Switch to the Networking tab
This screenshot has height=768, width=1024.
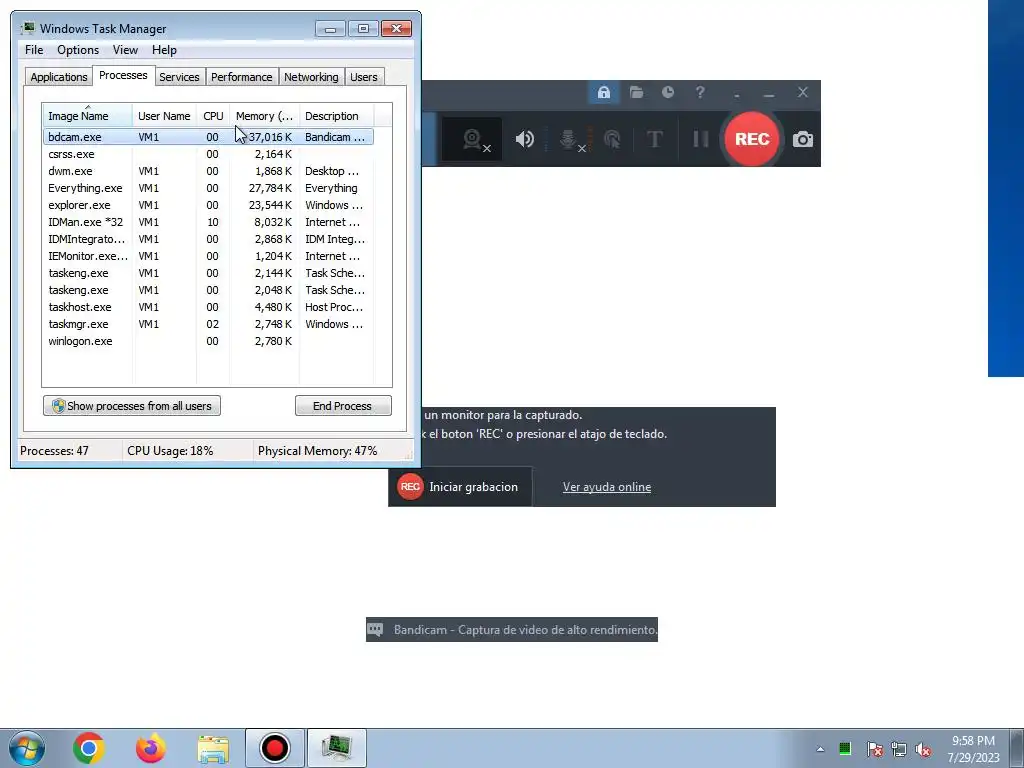click(311, 77)
